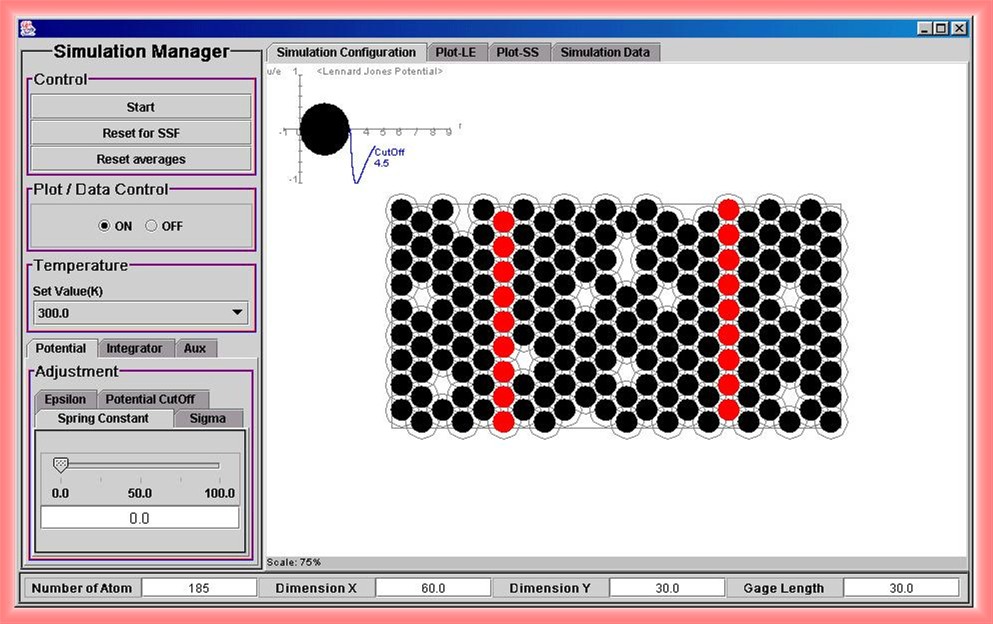
Task: Turn Plot/Data Control OFF
Action: tap(152, 226)
